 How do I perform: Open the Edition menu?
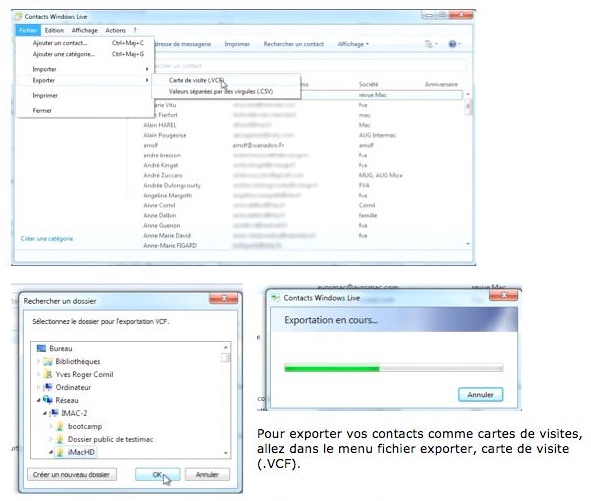pyautogui.click(x=54, y=30)
